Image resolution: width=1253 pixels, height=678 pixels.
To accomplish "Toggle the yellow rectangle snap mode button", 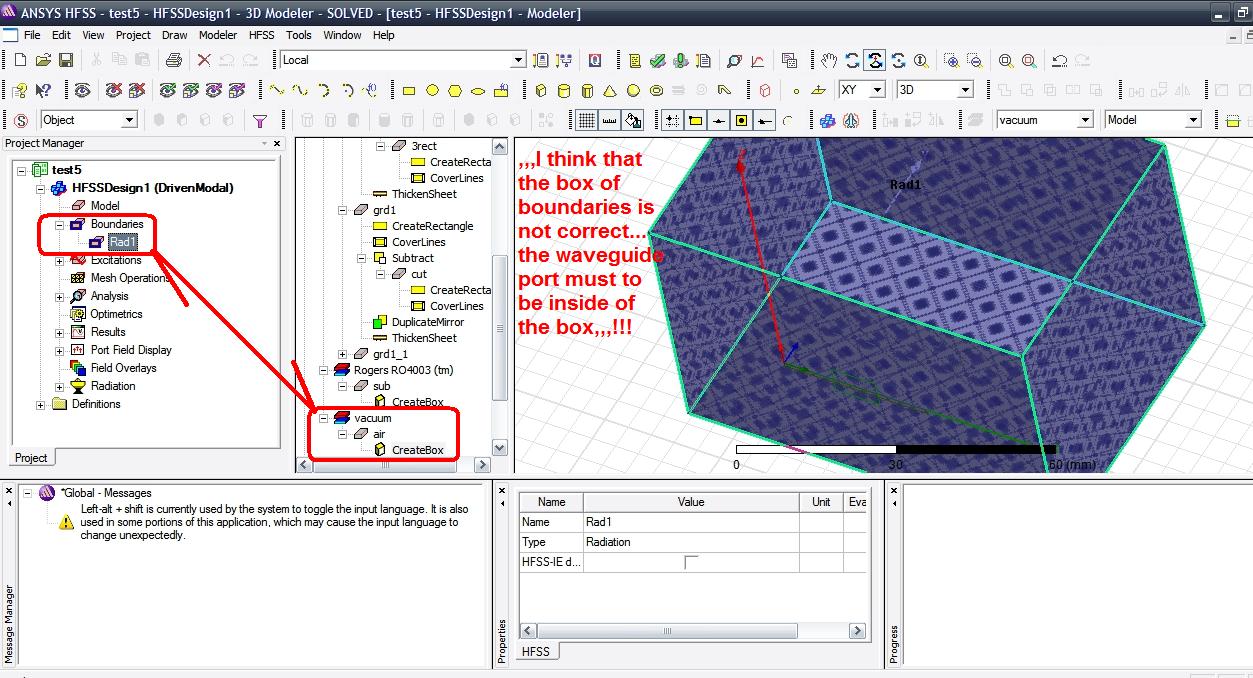I will tap(695, 120).
